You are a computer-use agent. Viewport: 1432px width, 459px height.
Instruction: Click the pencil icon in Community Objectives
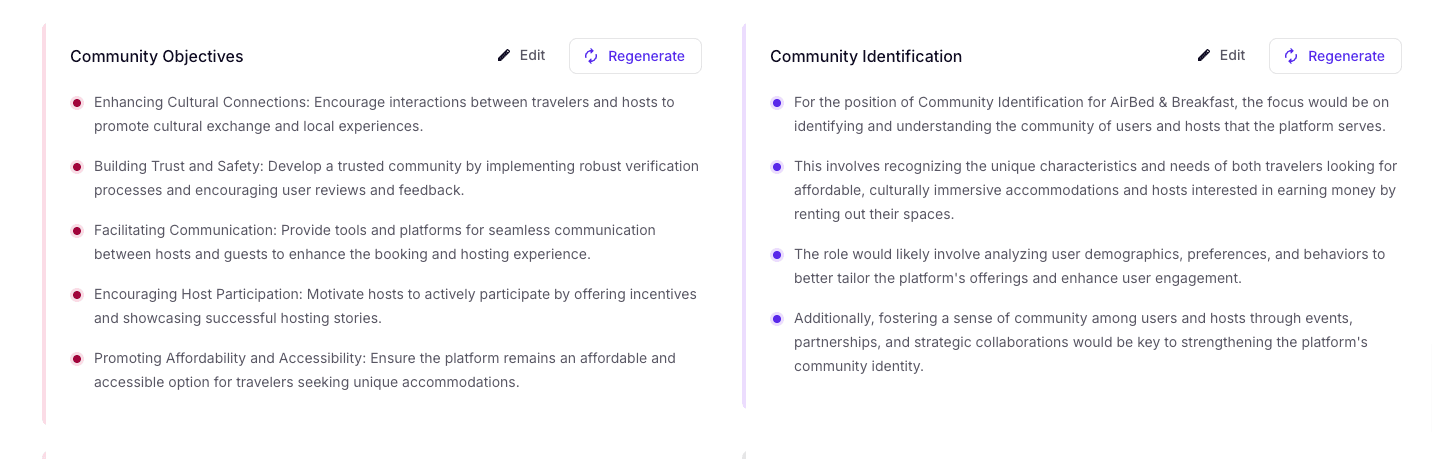point(504,56)
